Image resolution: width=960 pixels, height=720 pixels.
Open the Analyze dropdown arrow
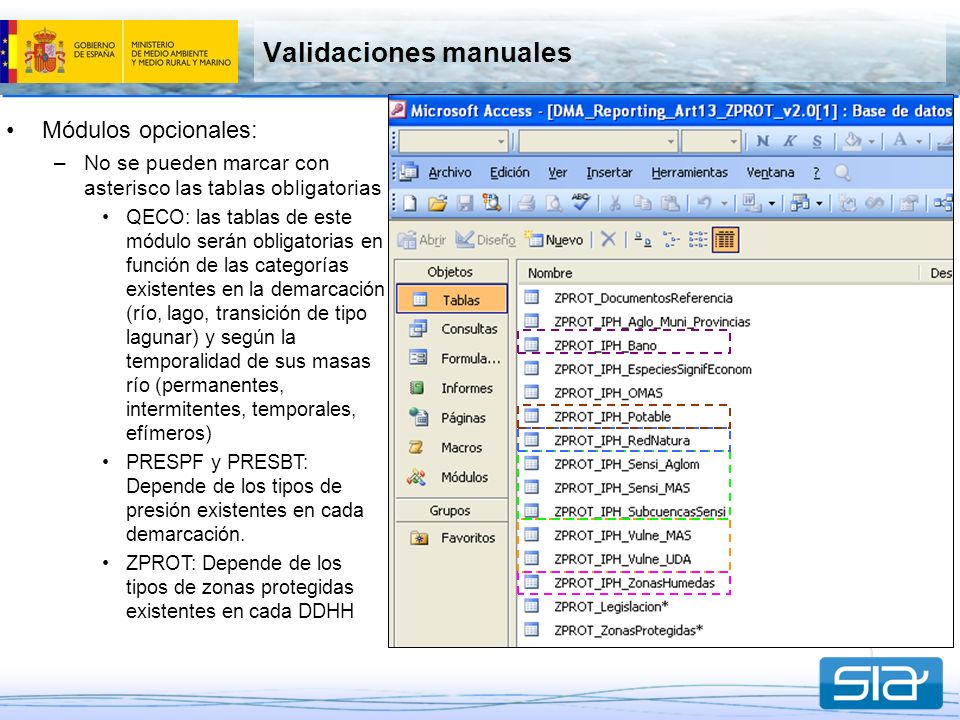[819, 203]
